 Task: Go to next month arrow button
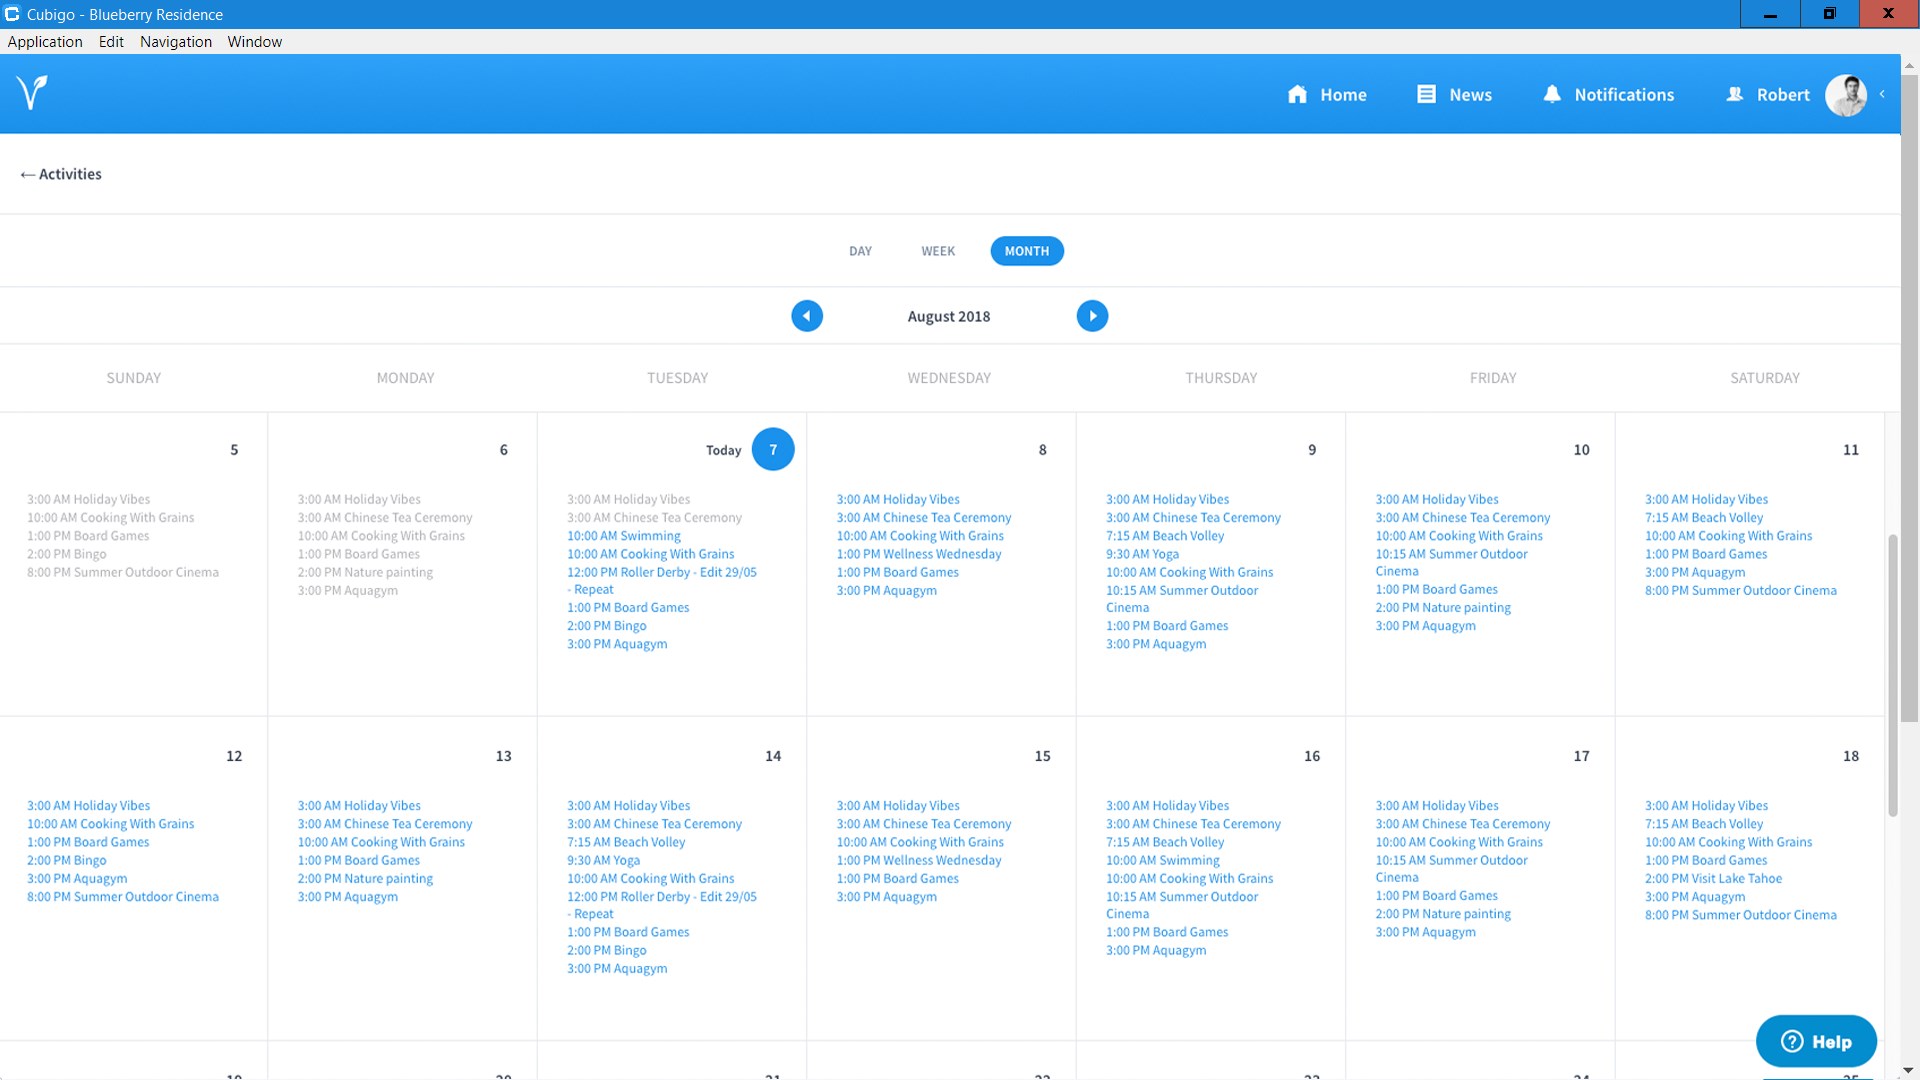pyautogui.click(x=1092, y=316)
